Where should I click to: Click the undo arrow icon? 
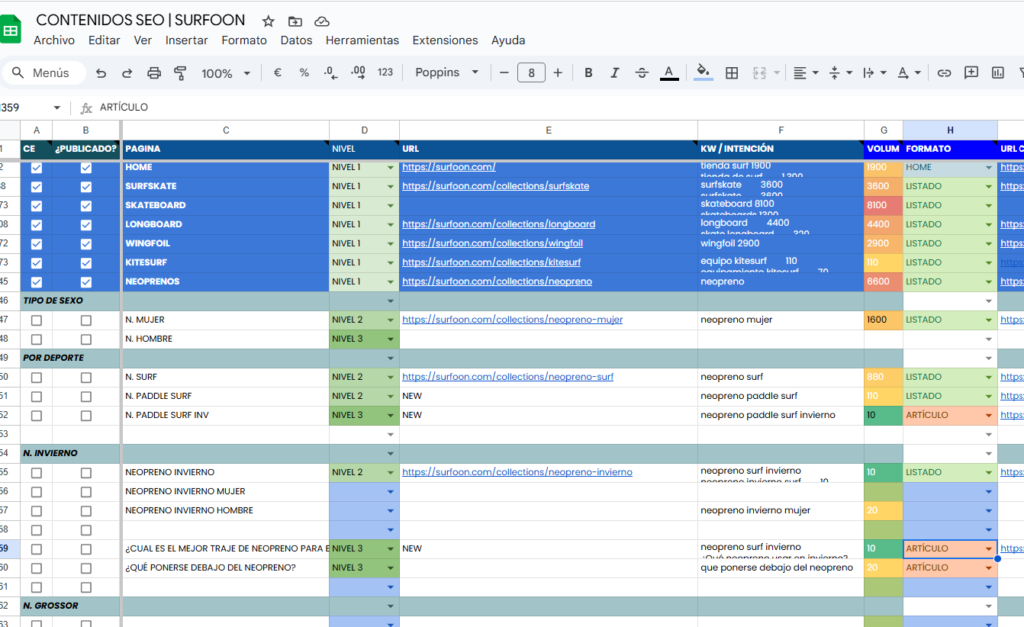pyautogui.click(x=101, y=73)
